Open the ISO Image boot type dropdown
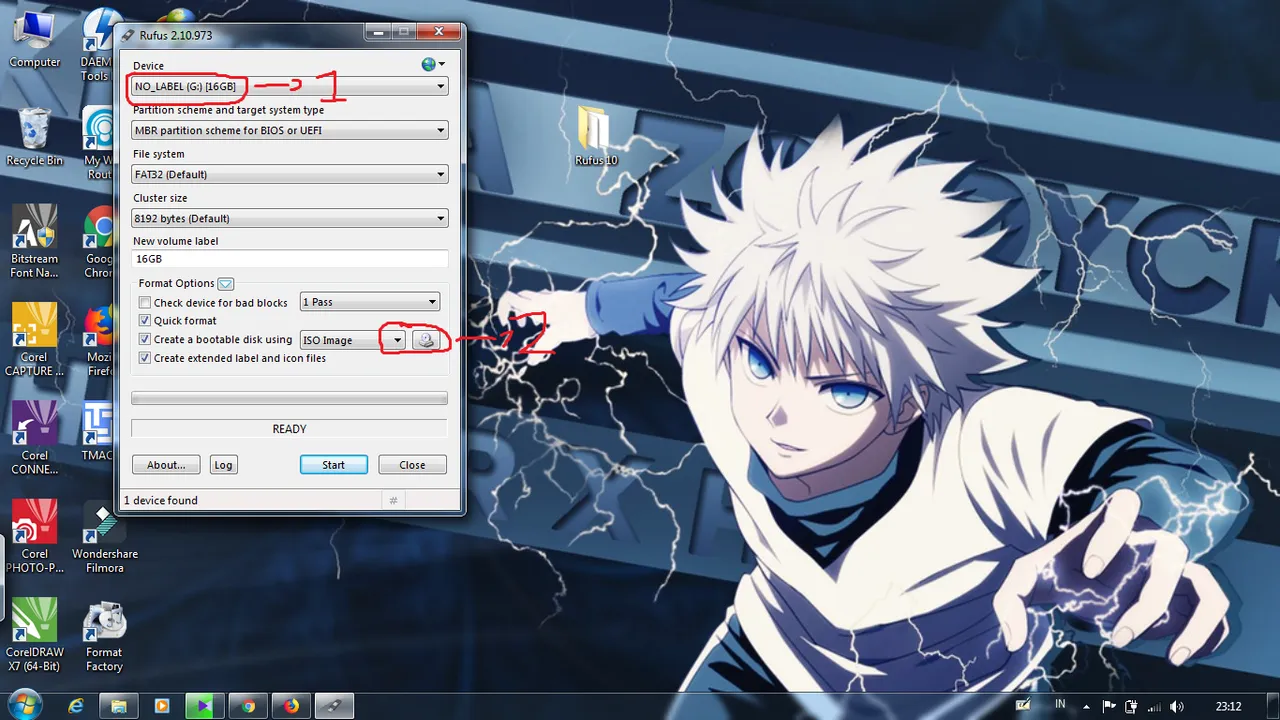Image resolution: width=1280 pixels, height=720 pixels. pyautogui.click(x=353, y=340)
